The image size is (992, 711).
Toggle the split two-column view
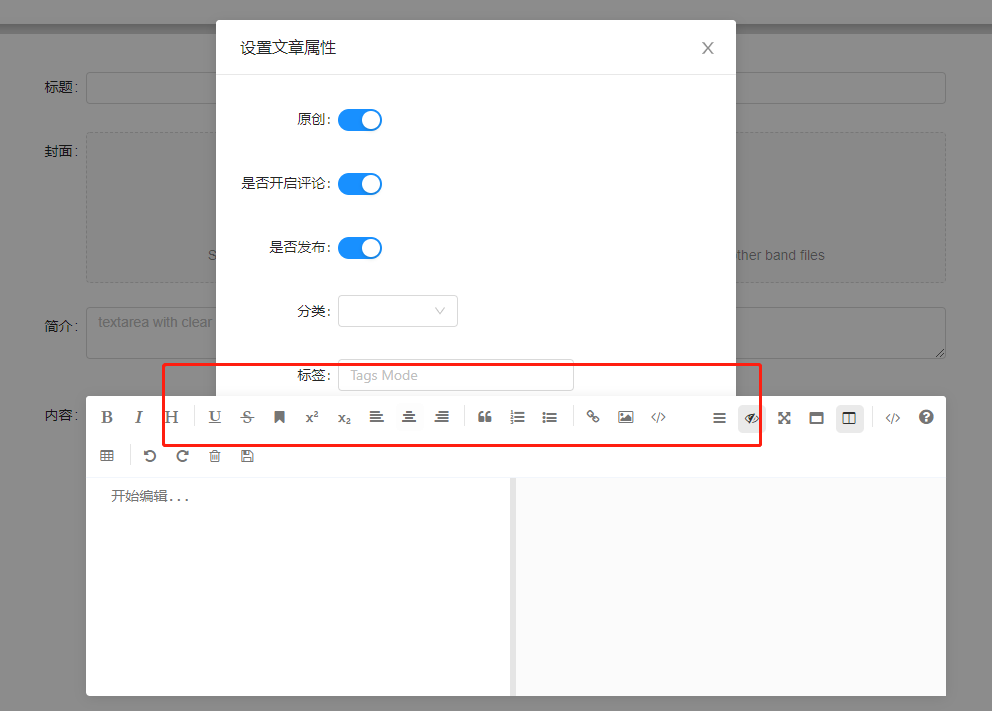849,418
